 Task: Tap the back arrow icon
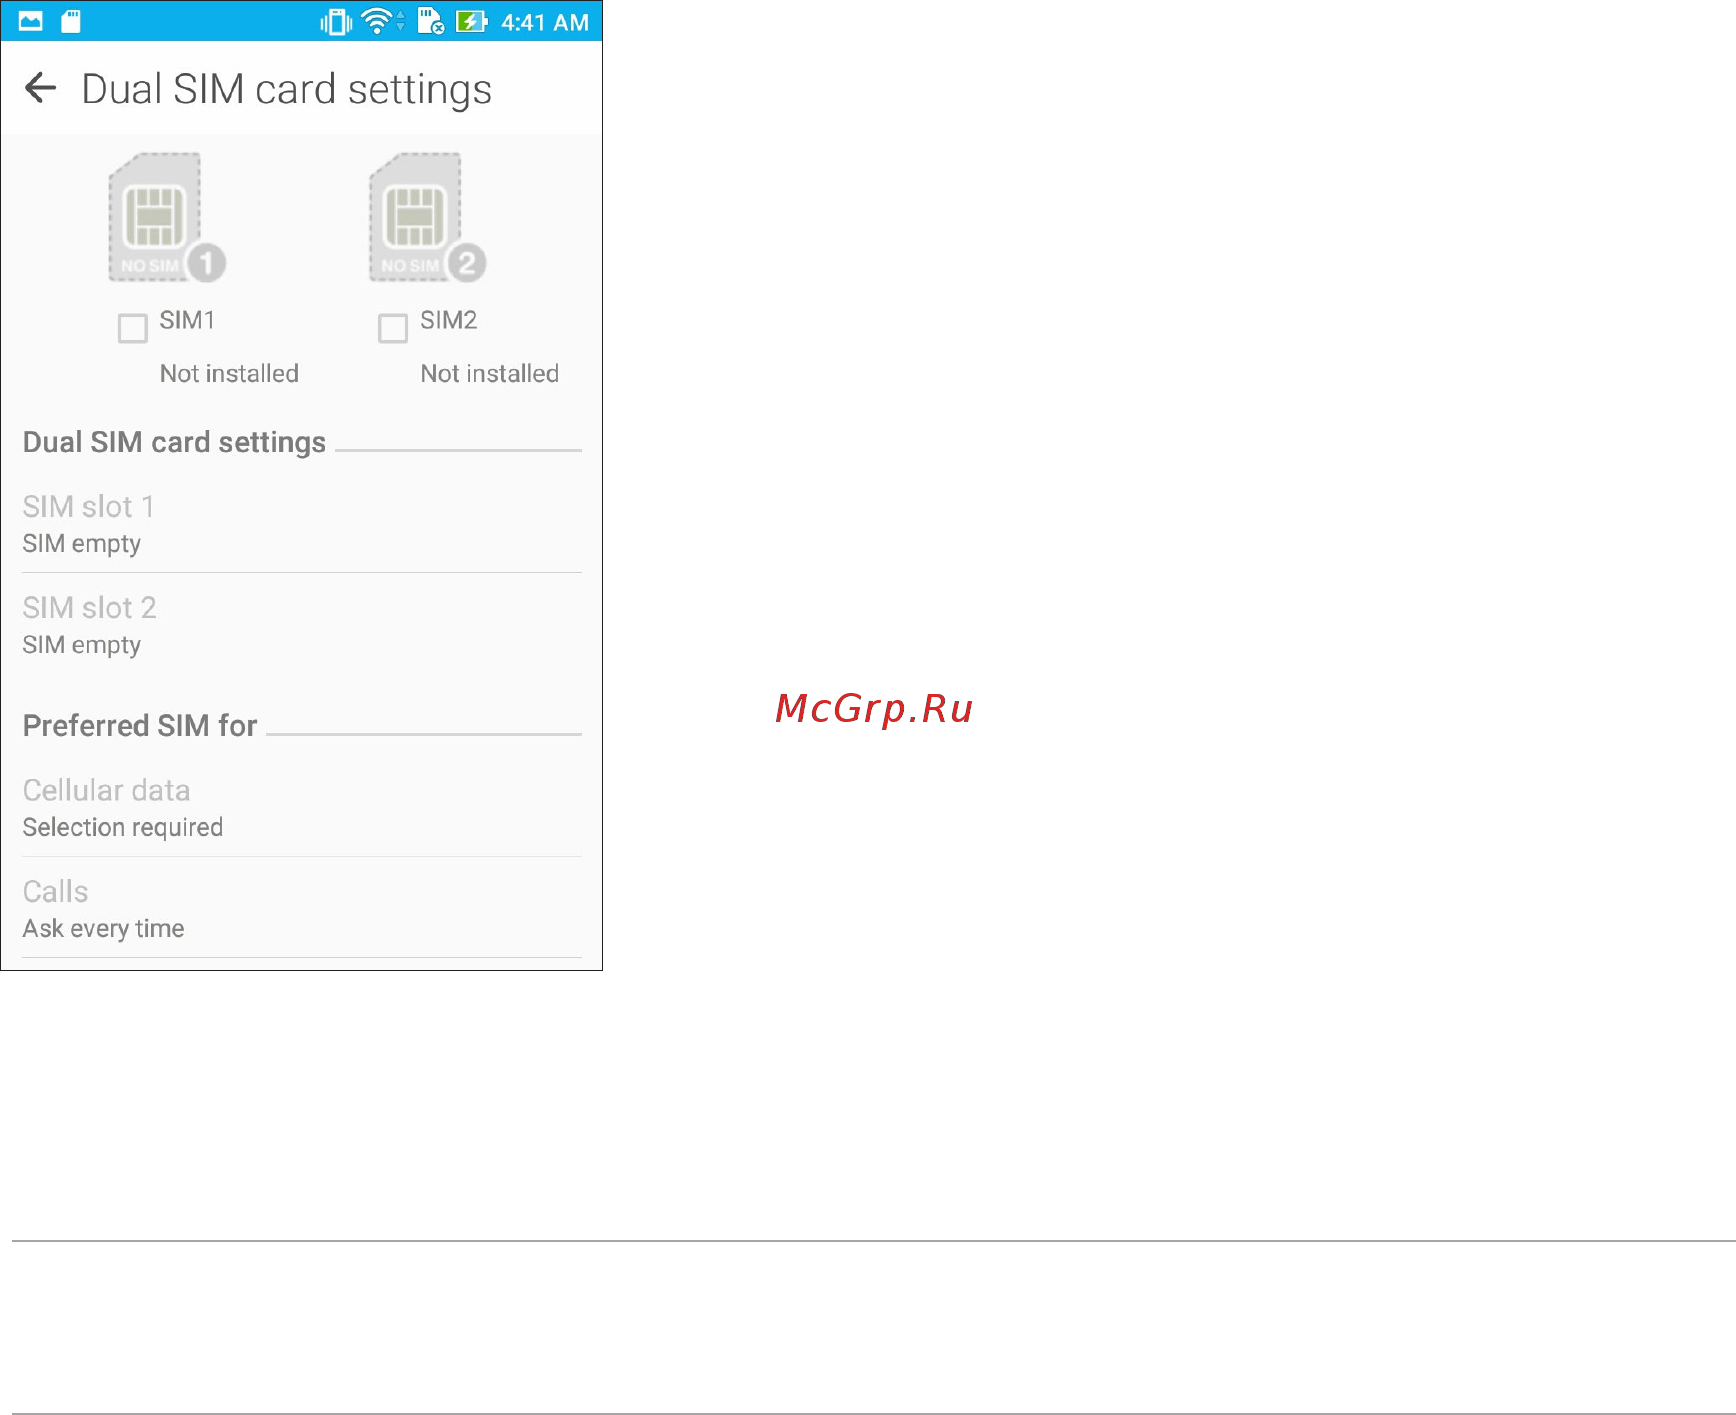40,88
